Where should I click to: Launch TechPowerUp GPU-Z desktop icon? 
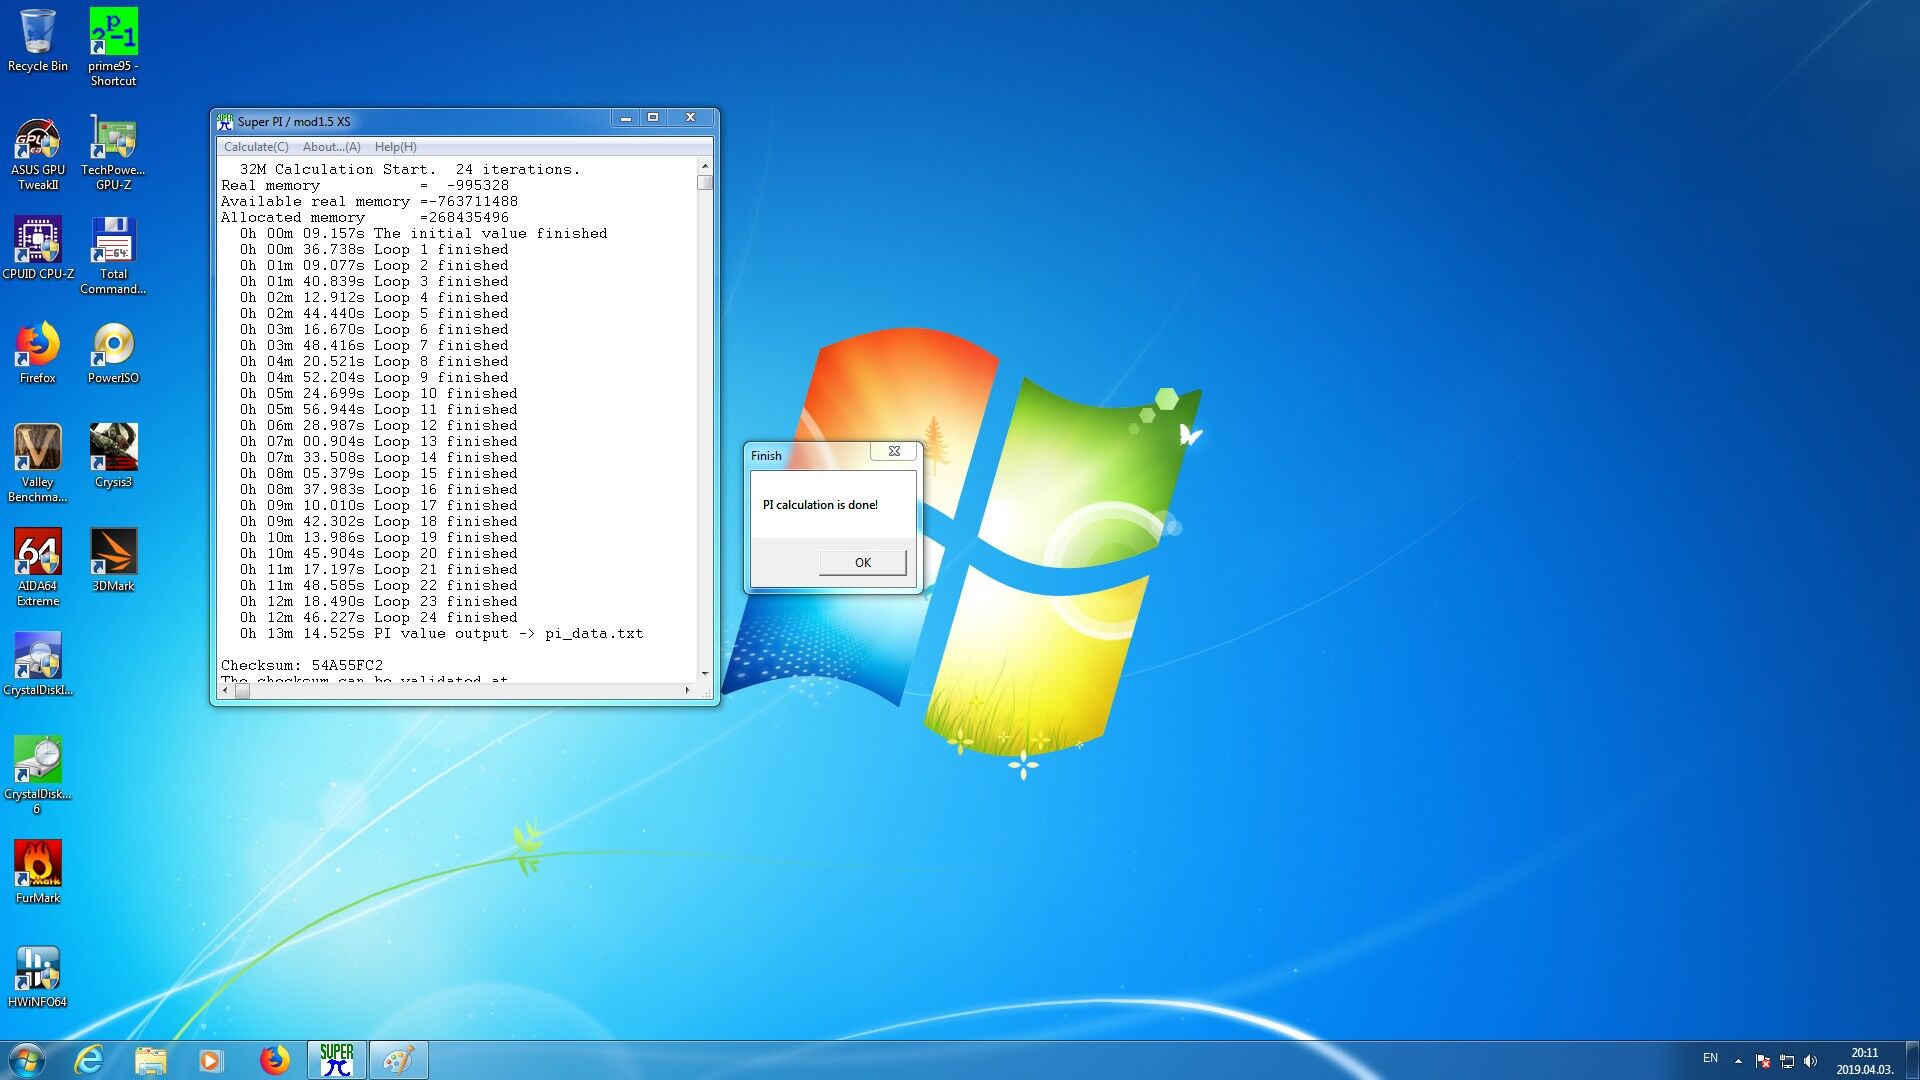(113, 152)
